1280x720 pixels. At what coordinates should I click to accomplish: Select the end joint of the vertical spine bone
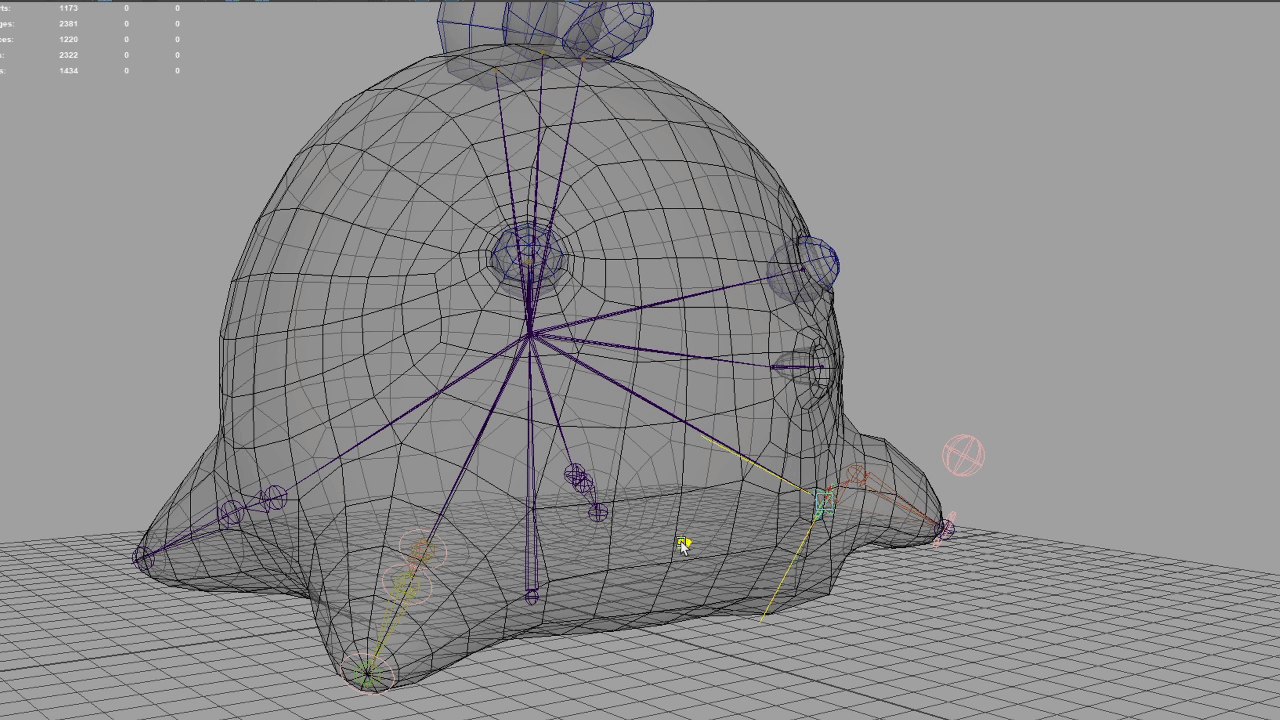(531, 597)
